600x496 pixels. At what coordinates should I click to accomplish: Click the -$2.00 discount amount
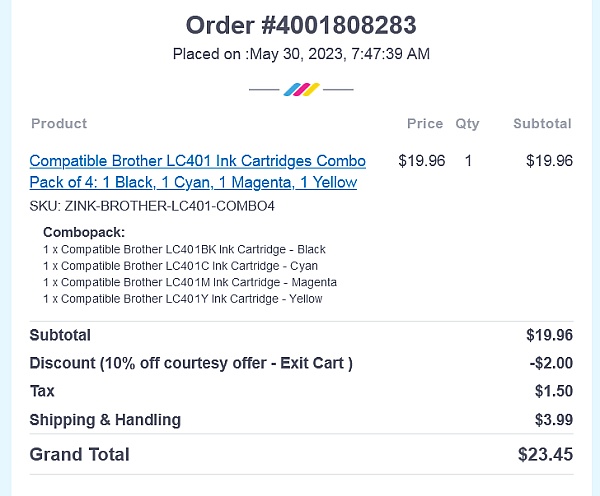(x=551, y=363)
